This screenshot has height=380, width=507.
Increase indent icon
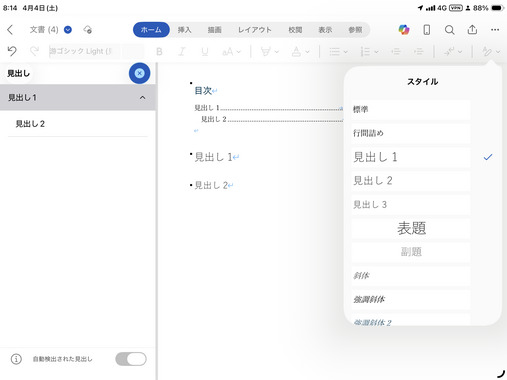pyautogui.click(x=418, y=51)
